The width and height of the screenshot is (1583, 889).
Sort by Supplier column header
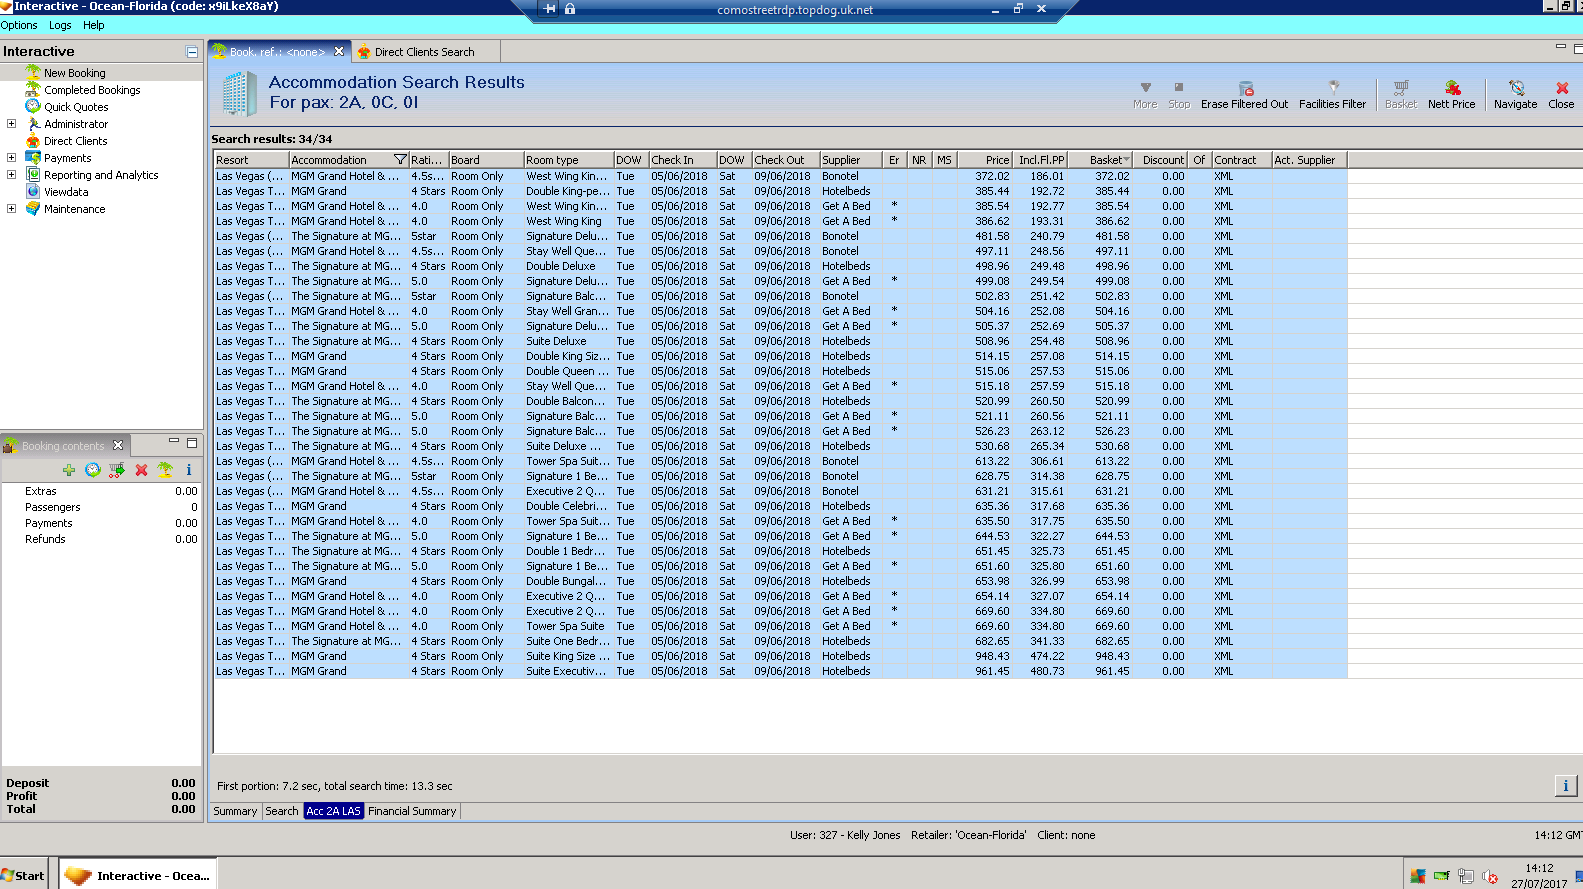(851, 160)
